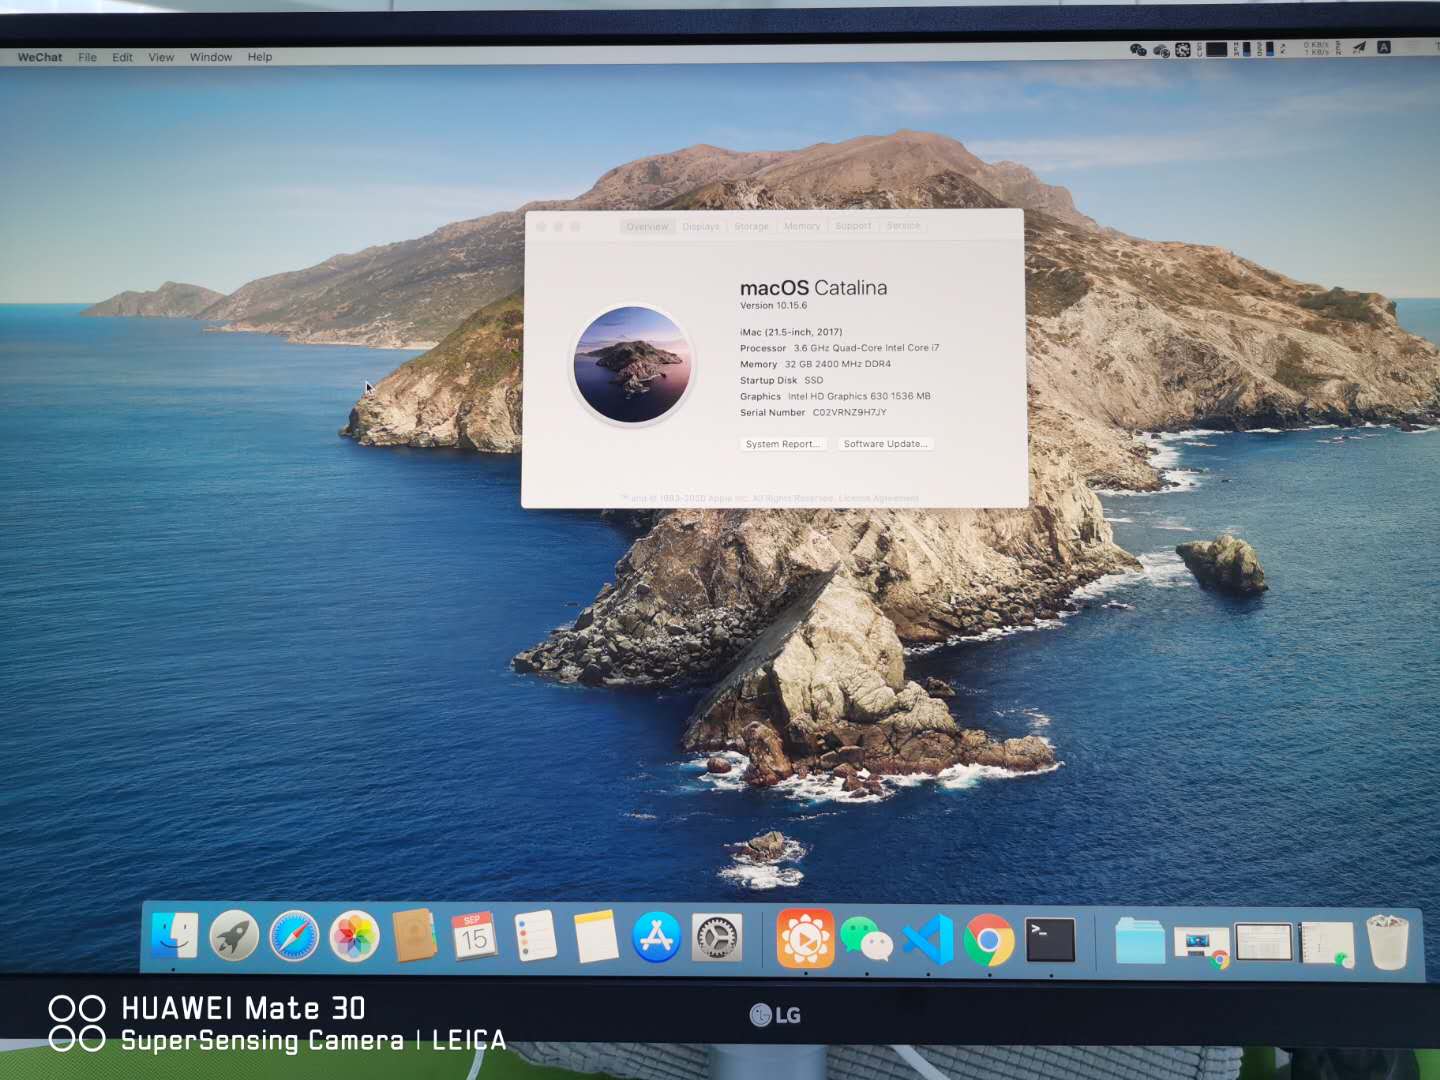Open the blue folder stack in dock
Viewport: 1440px width, 1080px height.
click(x=1139, y=942)
